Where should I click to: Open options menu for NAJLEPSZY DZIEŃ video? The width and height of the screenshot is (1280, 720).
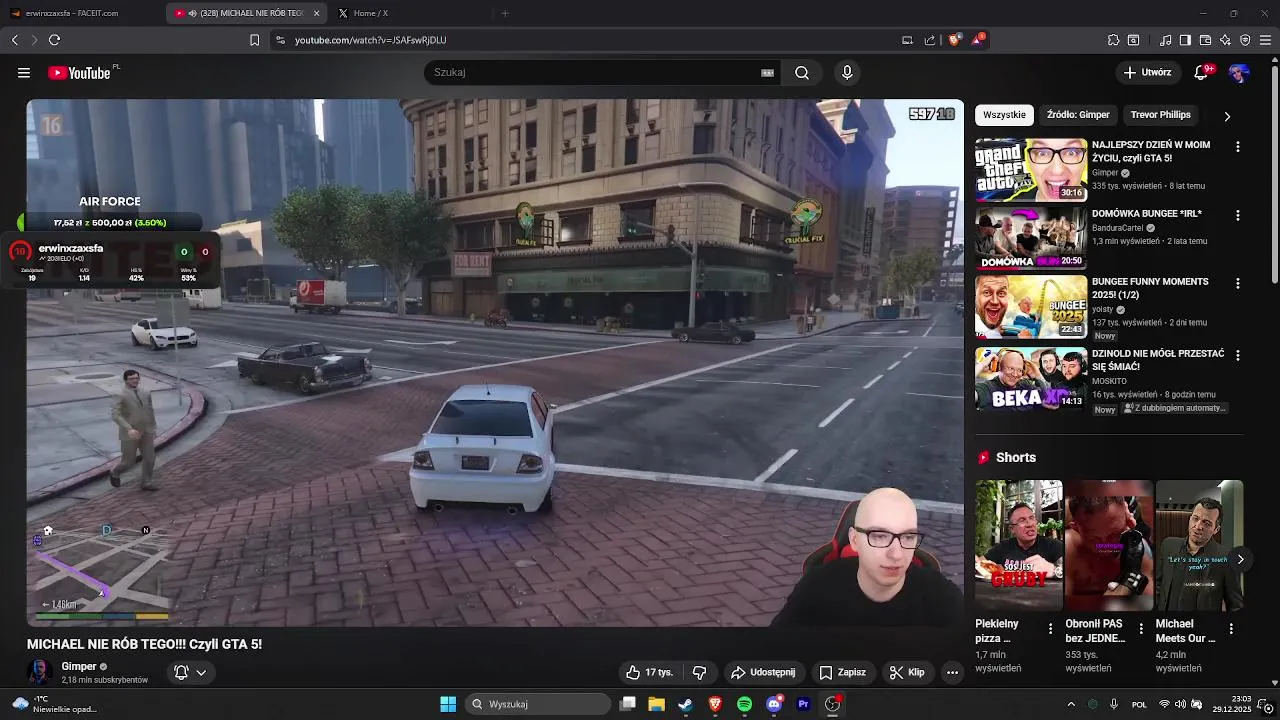[x=1237, y=147]
